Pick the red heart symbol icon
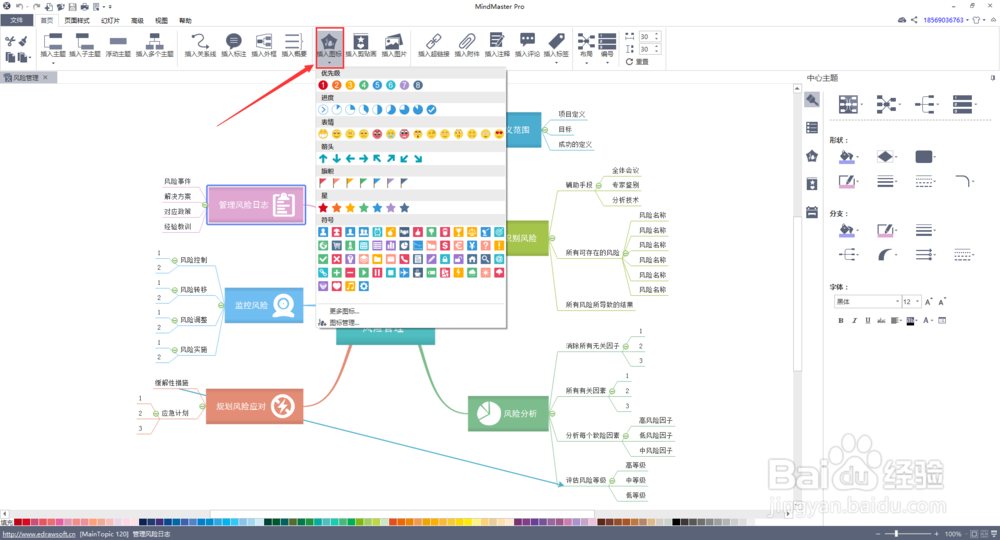Image resolution: width=1000 pixels, height=540 pixels. 337,286
